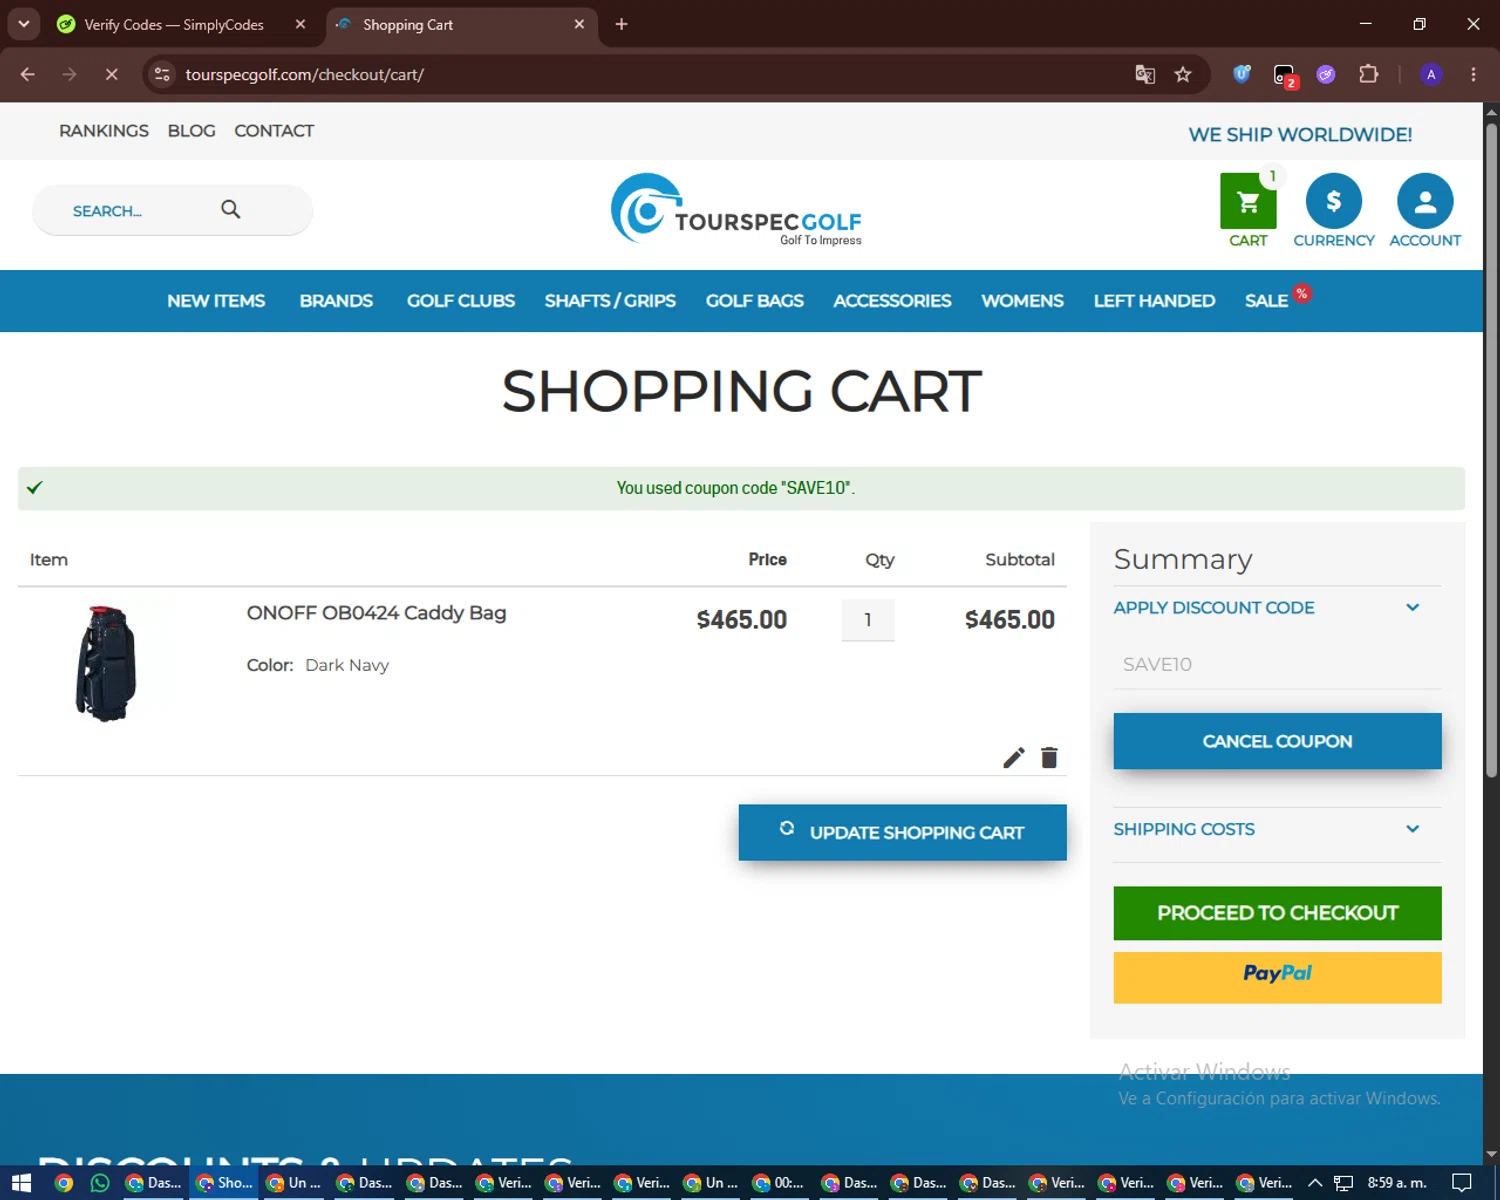The width and height of the screenshot is (1500, 1200).
Task: Switch to the Verify Codes — SimplyCodes tab
Action: point(174,24)
